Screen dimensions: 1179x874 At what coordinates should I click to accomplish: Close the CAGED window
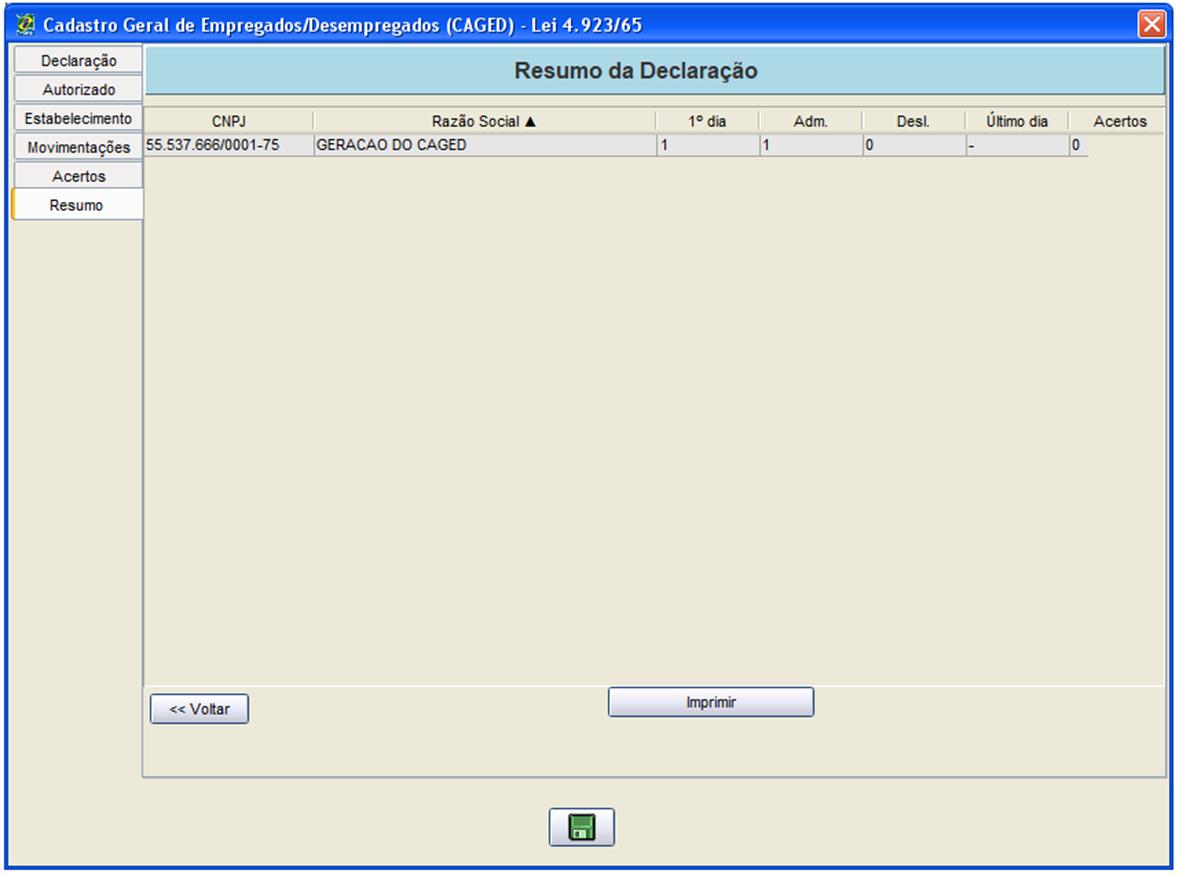pyautogui.click(x=1151, y=24)
